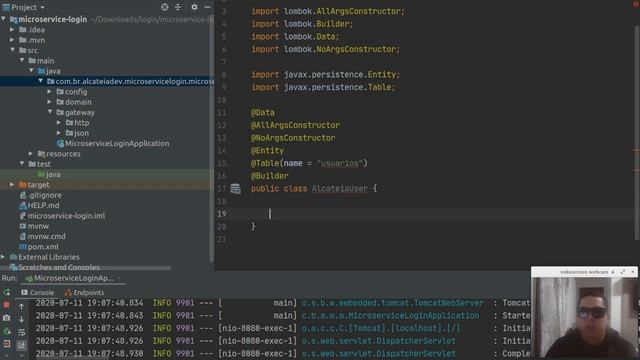The image size is (640, 360).
Task: Select the .gitignore file
Action: (44, 195)
